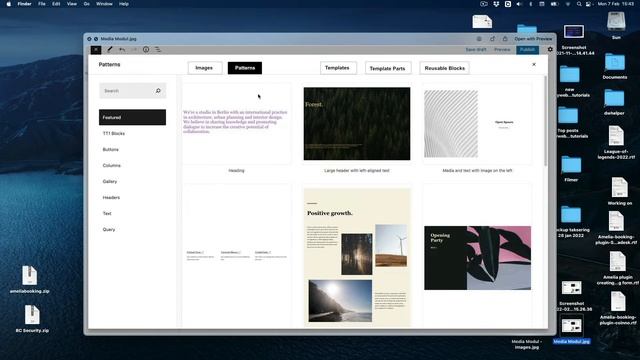Open the Finder menu in menu bar
640x360 pixels.
24,4
